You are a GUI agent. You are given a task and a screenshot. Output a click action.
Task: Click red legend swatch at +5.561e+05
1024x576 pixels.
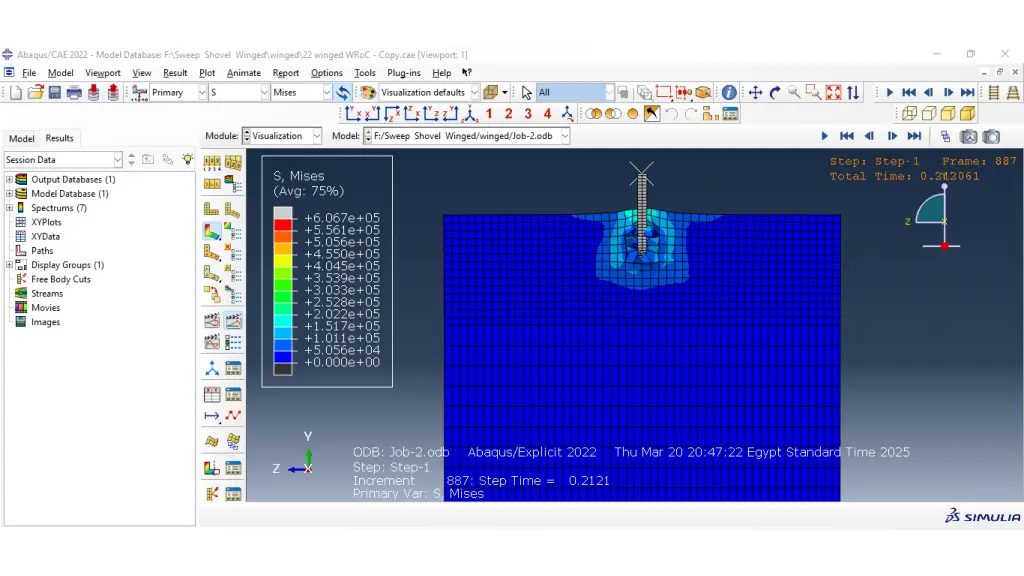coord(283,225)
